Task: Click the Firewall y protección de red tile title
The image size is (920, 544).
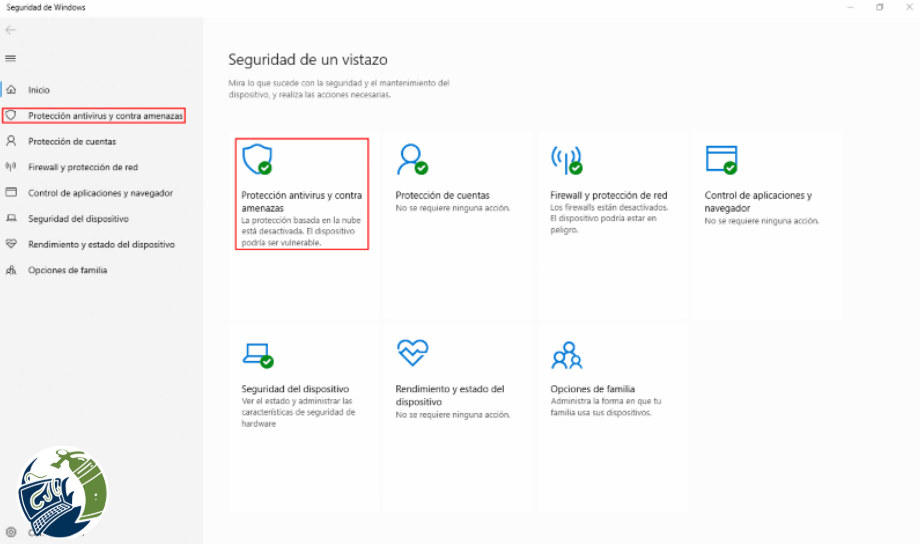Action: [608, 195]
